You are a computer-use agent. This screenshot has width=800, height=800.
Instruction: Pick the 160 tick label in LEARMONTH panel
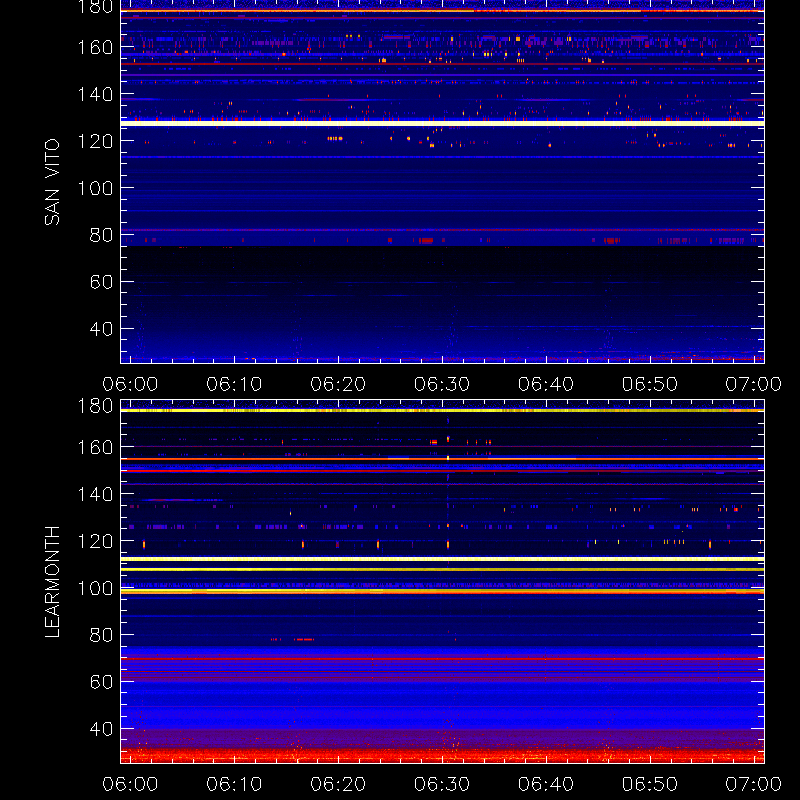(95, 447)
